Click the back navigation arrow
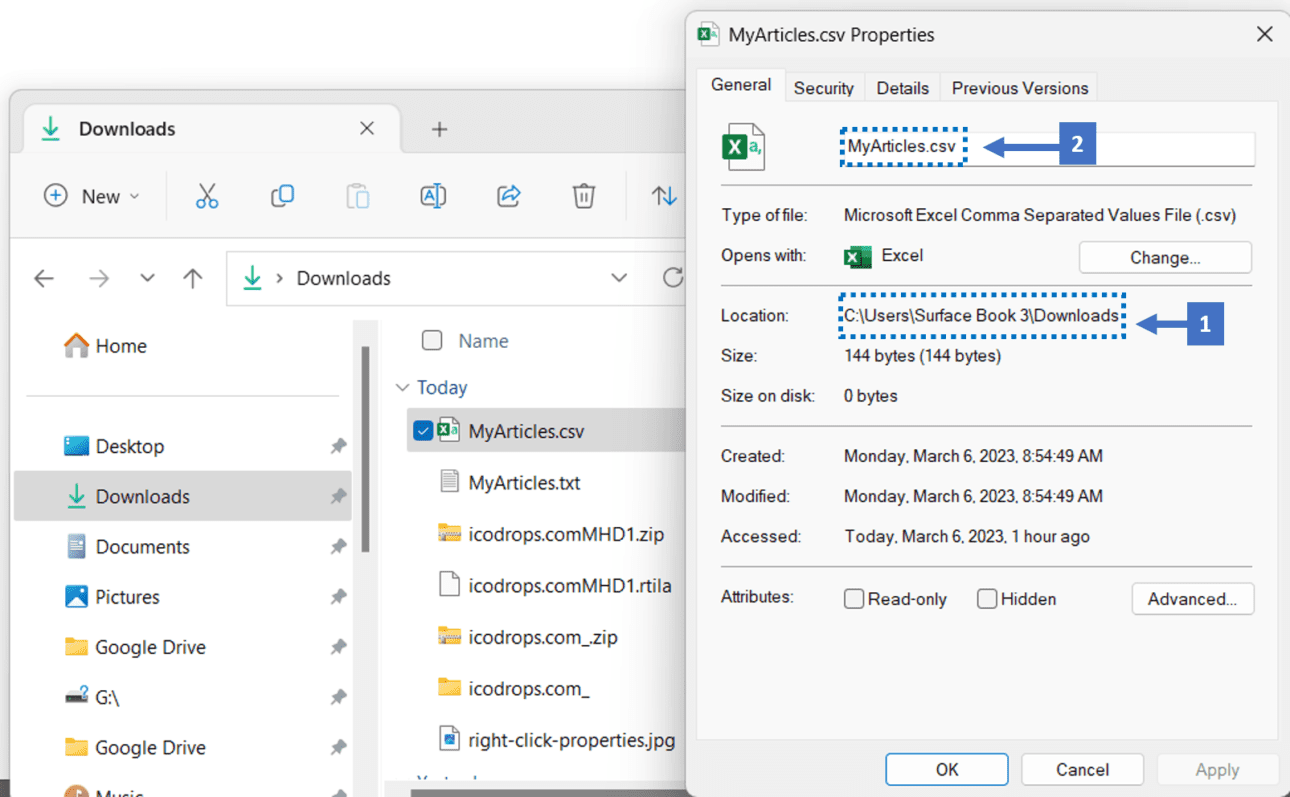The width and height of the screenshot is (1290, 797). pos(44,278)
